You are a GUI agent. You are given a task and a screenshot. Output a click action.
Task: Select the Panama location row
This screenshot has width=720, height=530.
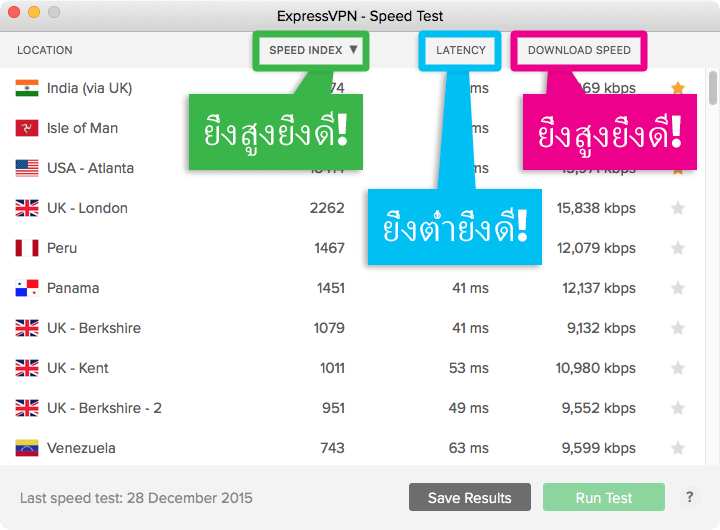(x=353, y=288)
